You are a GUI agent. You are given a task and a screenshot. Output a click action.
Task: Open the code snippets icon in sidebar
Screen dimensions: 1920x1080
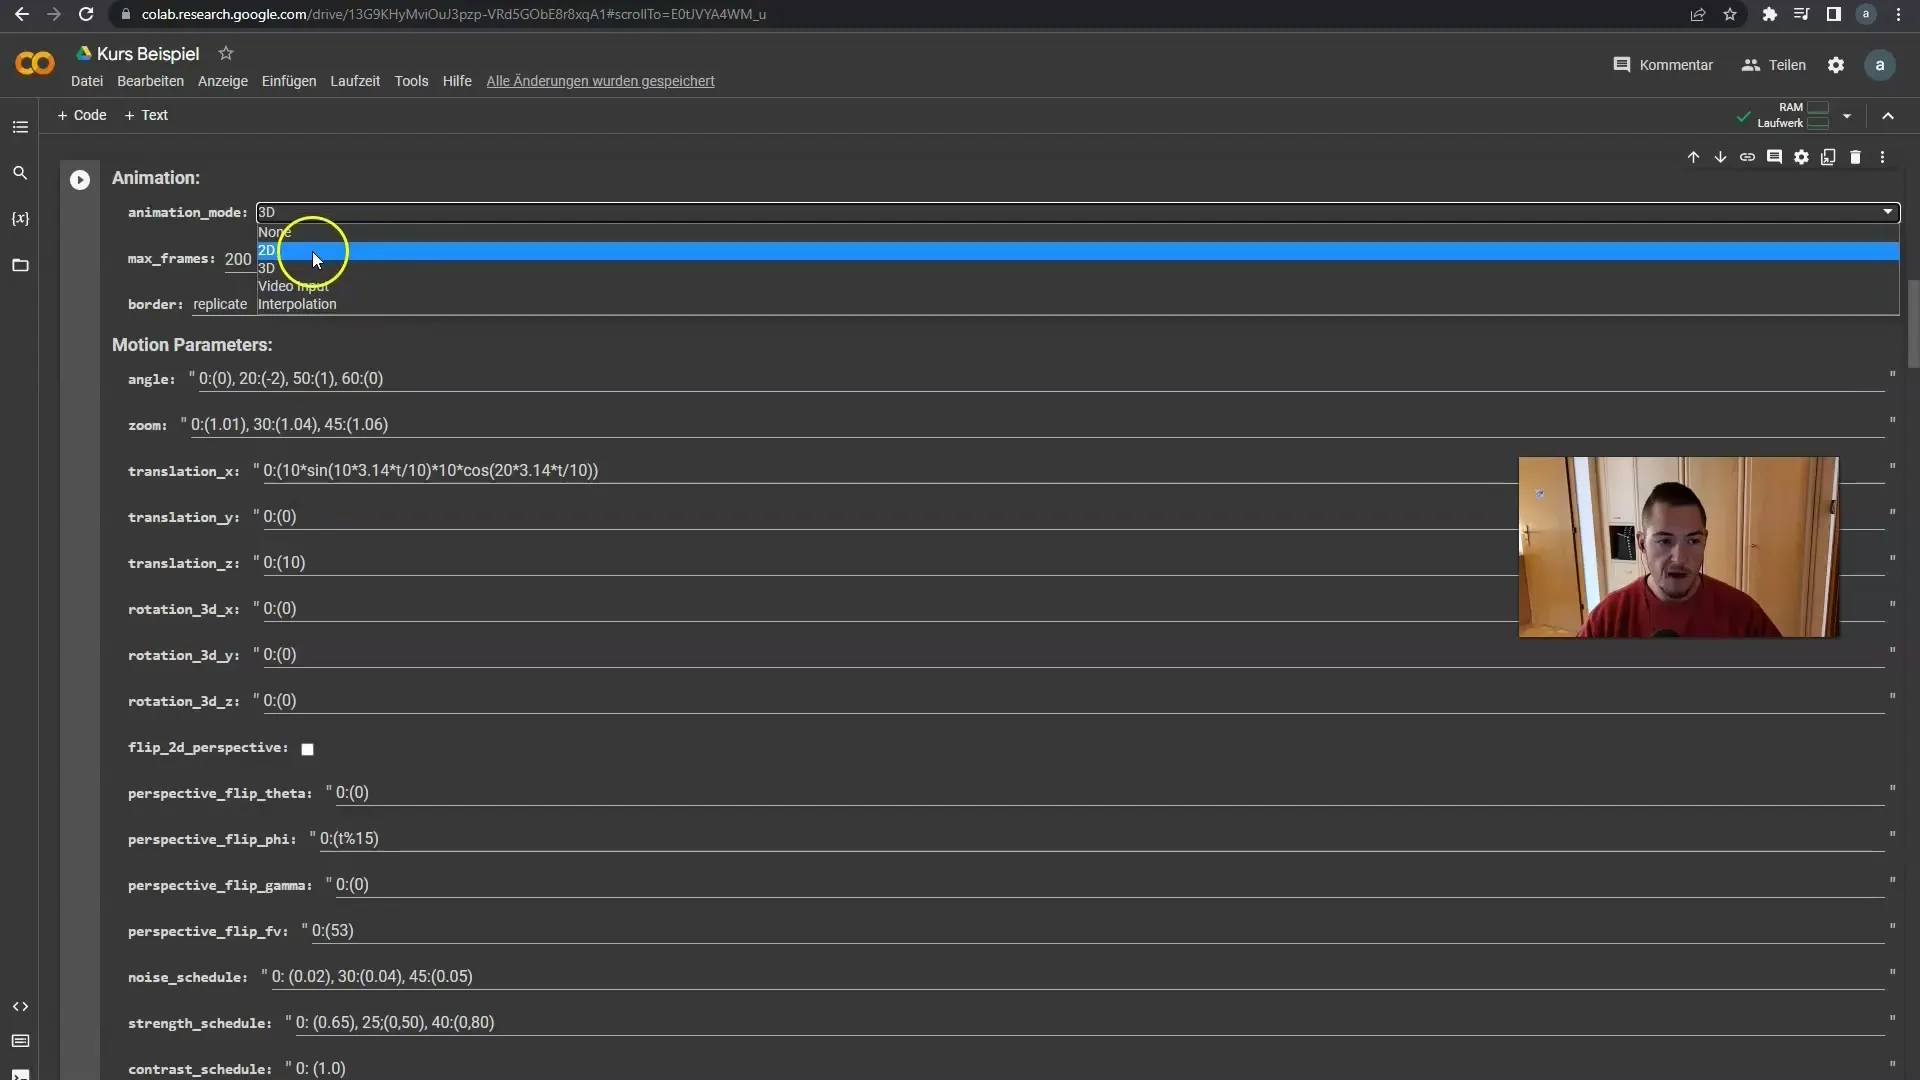pyautogui.click(x=20, y=1006)
